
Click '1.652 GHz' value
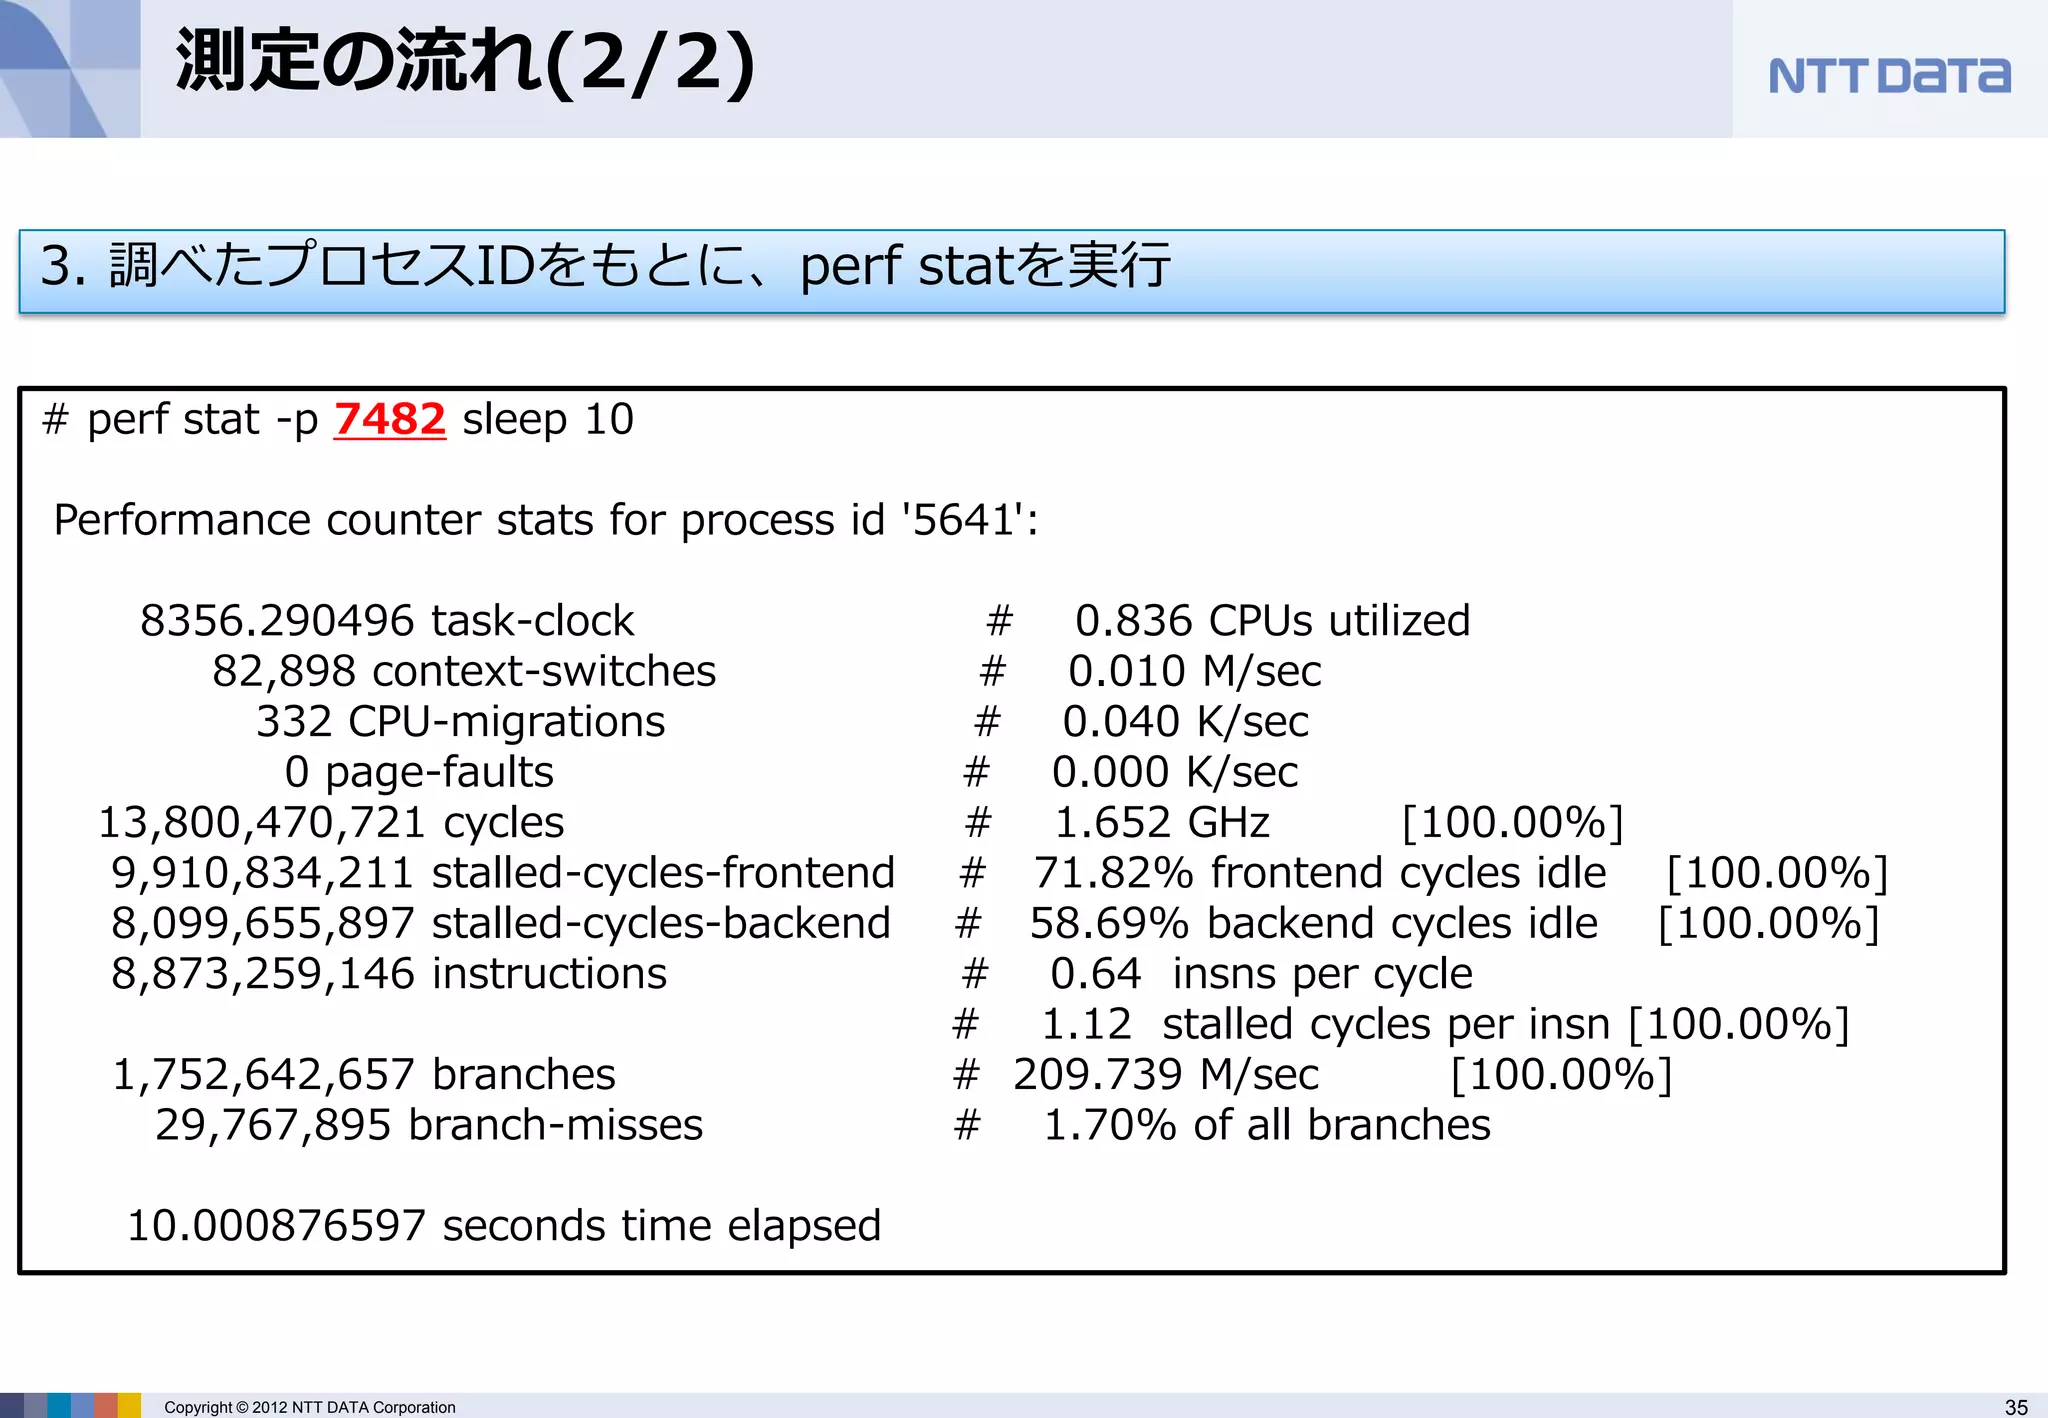pyautogui.click(x=1162, y=823)
